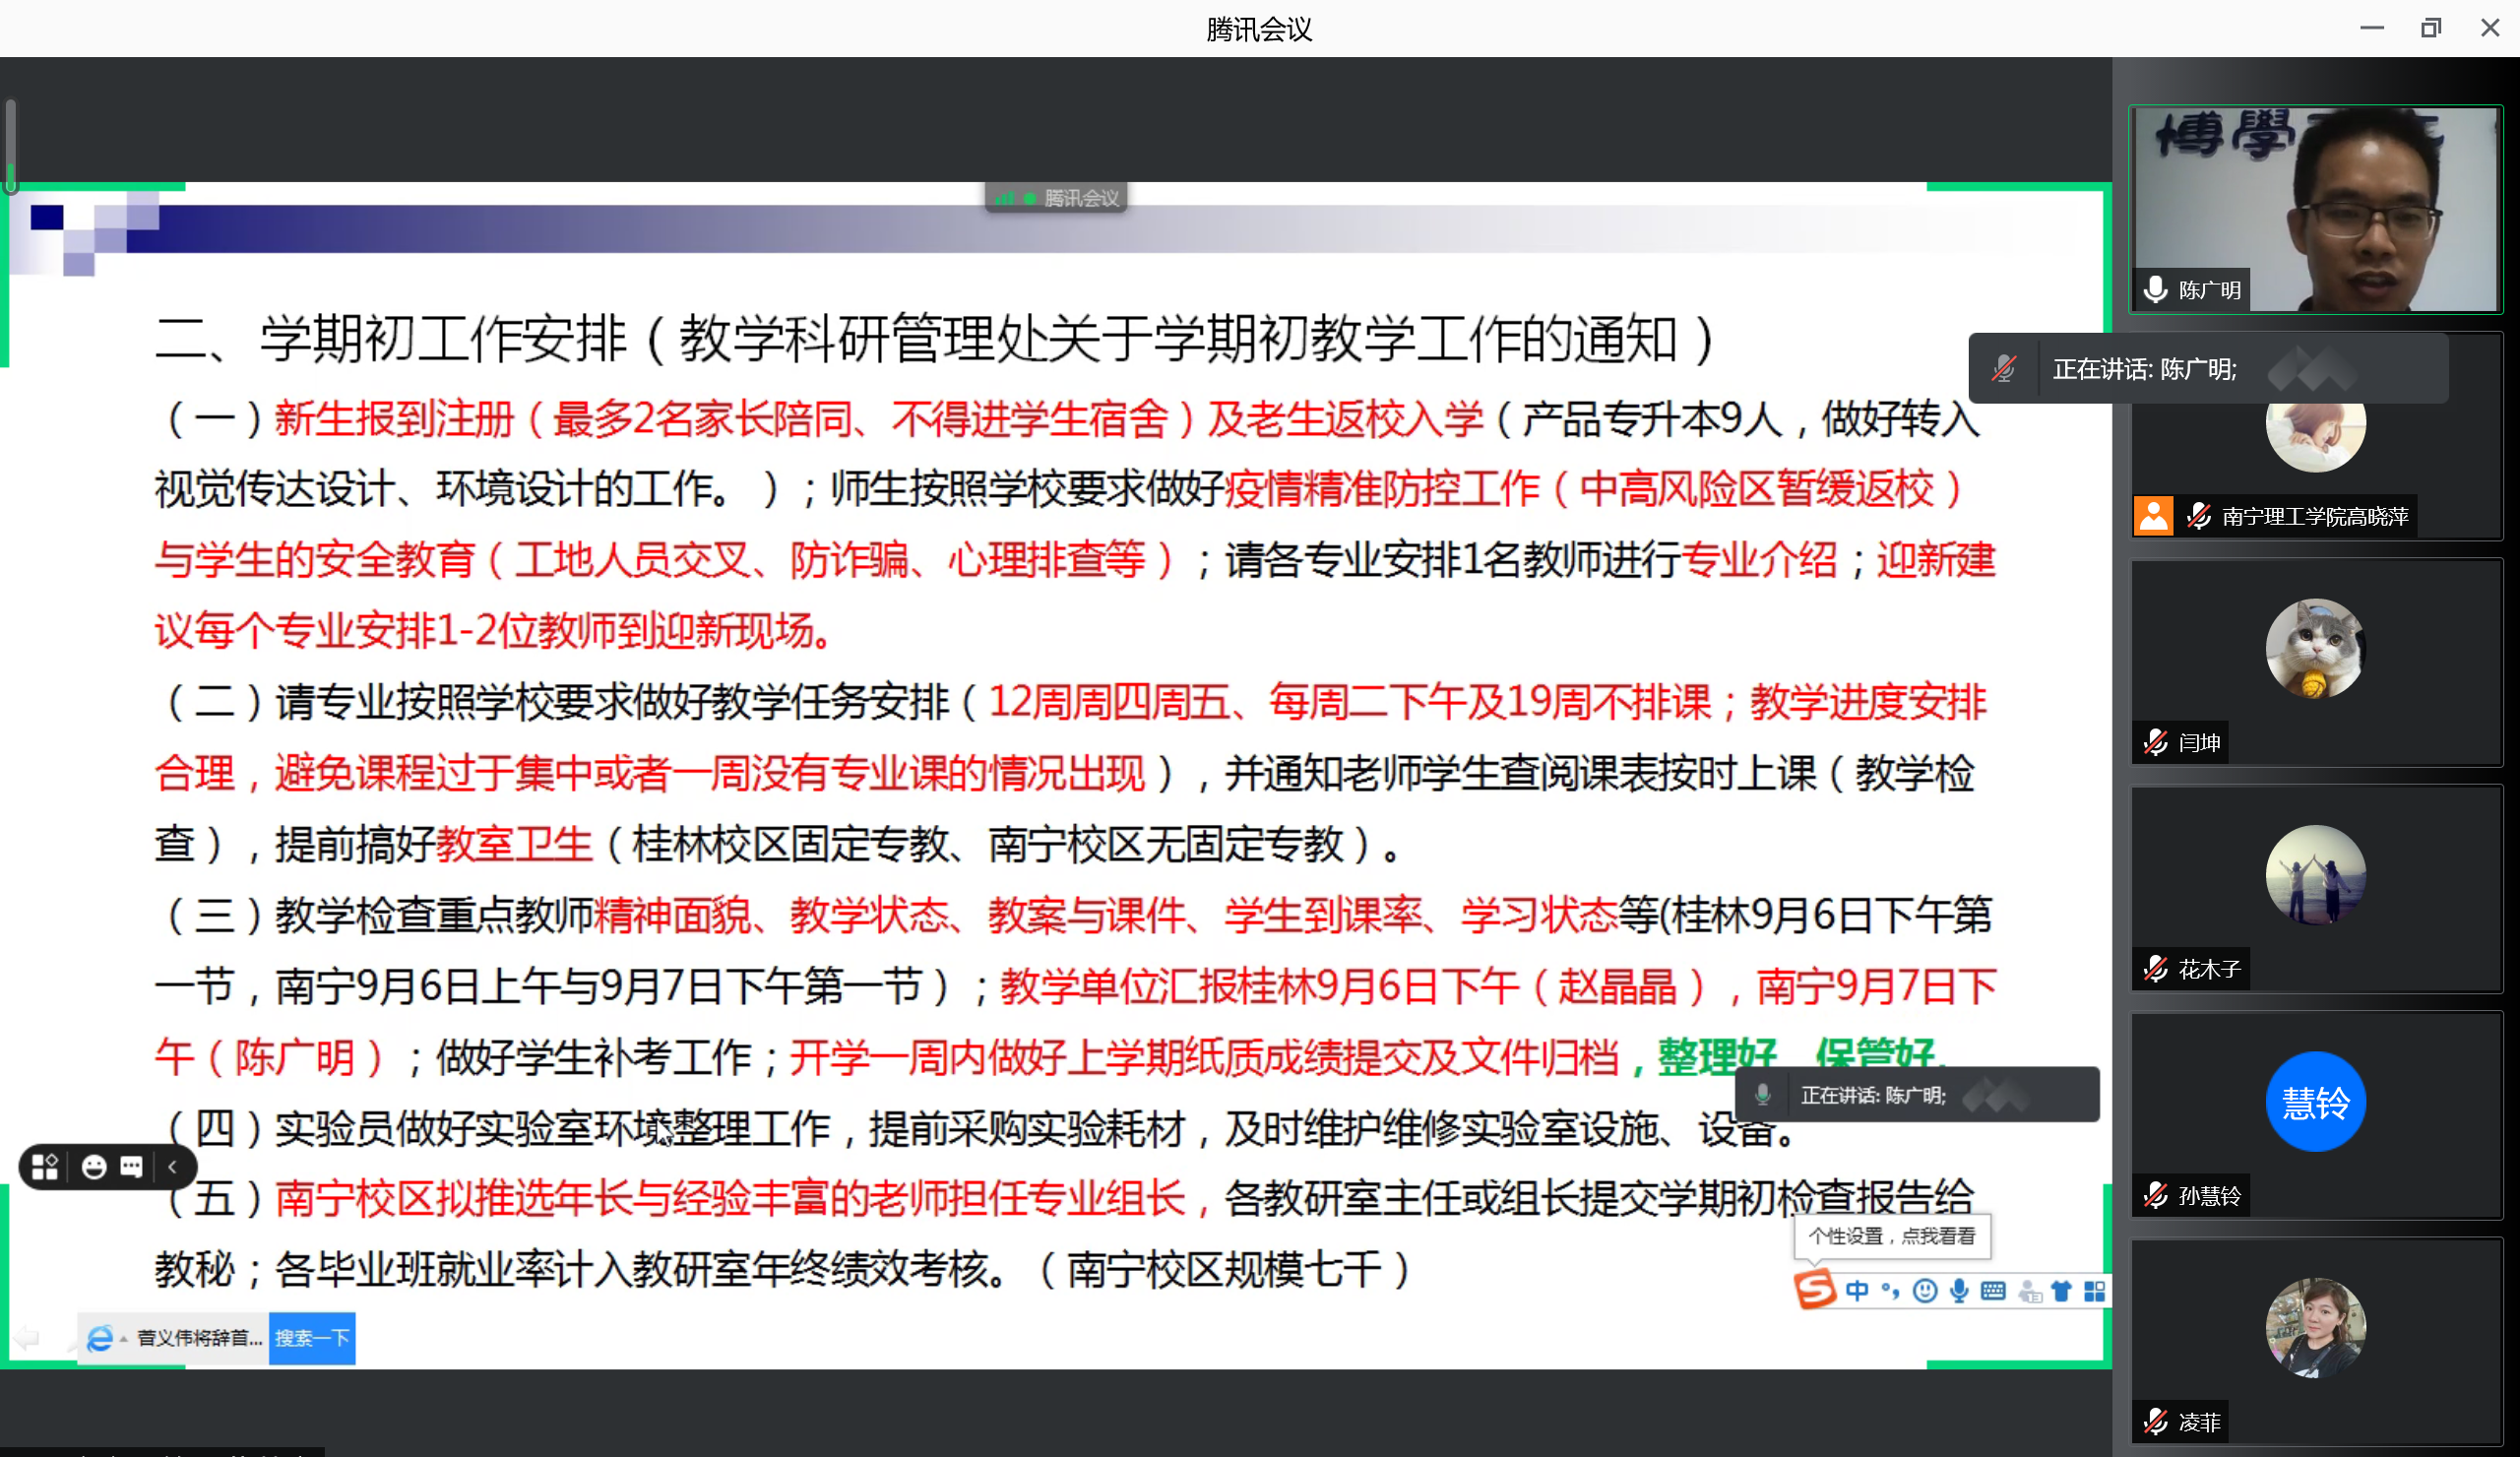Click the 搜索一下 search button

point(312,1338)
